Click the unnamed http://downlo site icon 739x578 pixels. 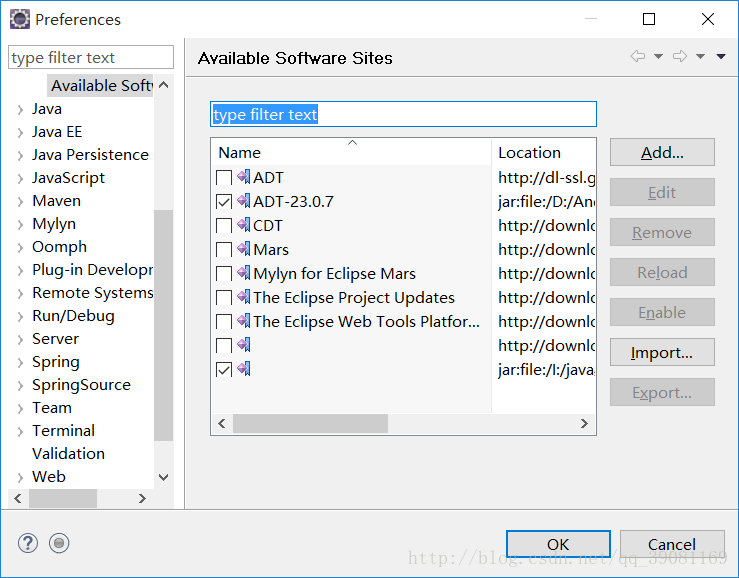pyautogui.click(x=244, y=346)
